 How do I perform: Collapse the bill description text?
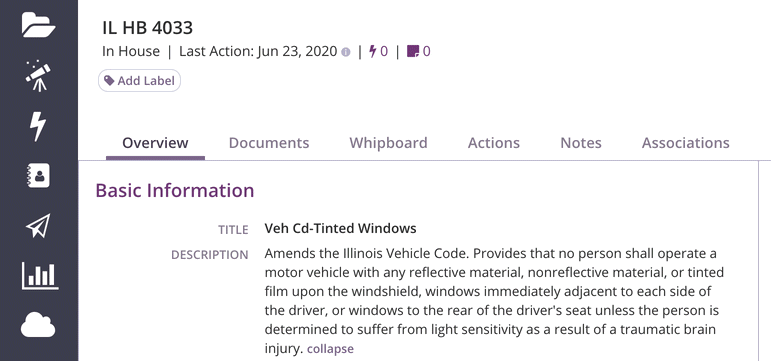pyautogui.click(x=330, y=349)
